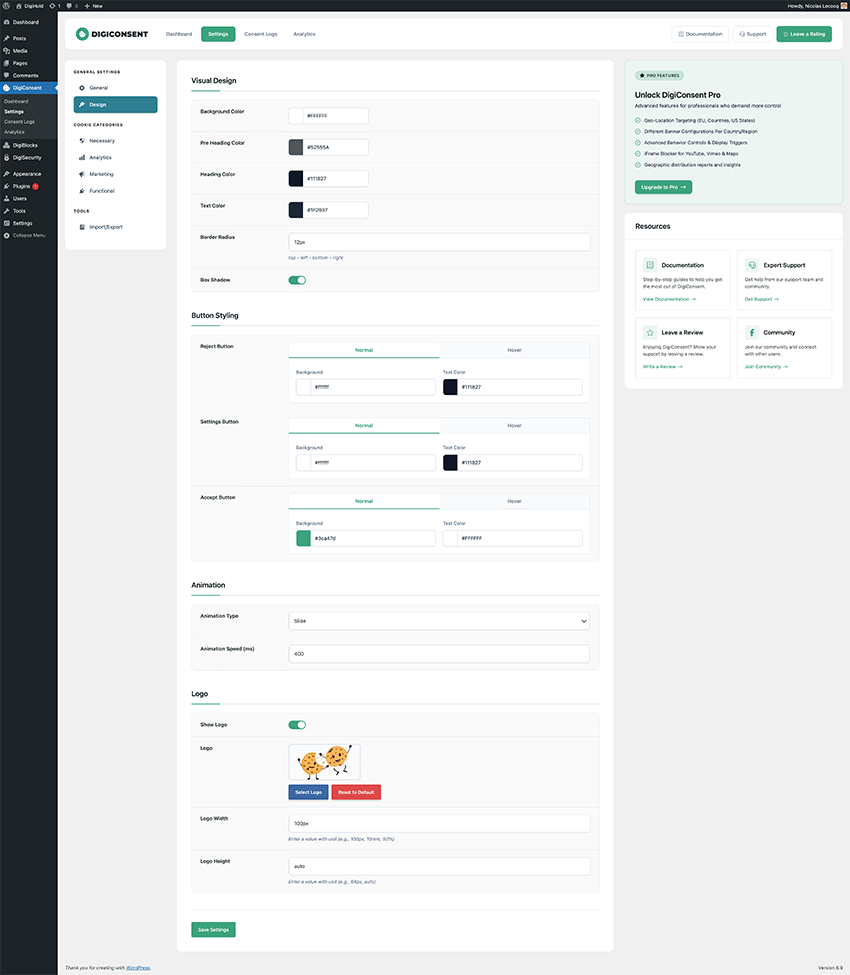This screenshot has height=975, width=850.
Task: Click the Heading Color swatch
Action: click(x=296, y=178)
